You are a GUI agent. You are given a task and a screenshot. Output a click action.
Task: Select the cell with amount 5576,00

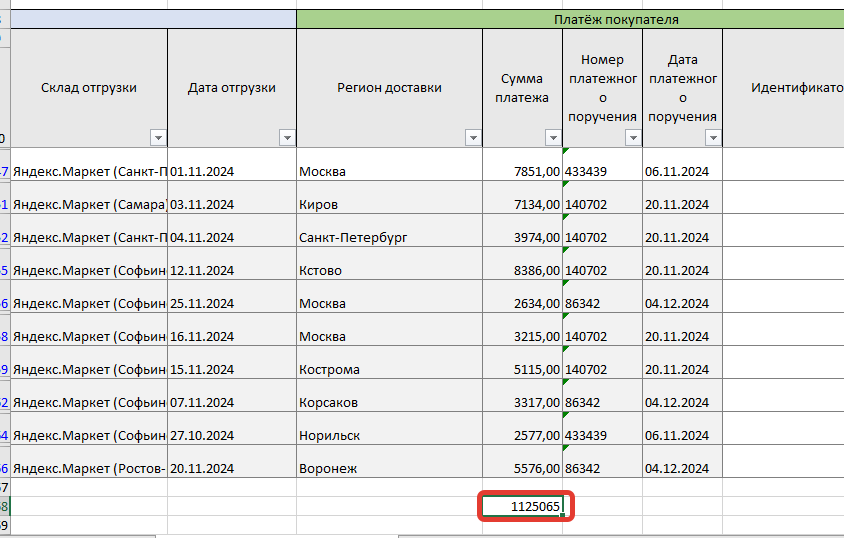(522, 461)
